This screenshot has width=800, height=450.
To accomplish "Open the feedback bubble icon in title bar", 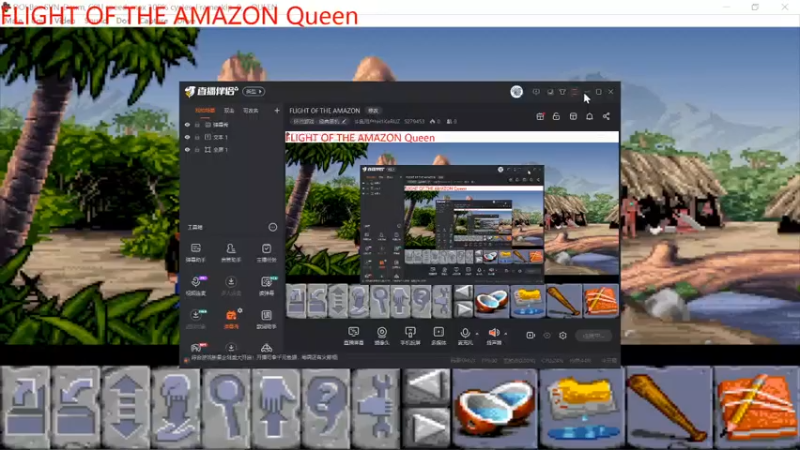I will 536,92.
